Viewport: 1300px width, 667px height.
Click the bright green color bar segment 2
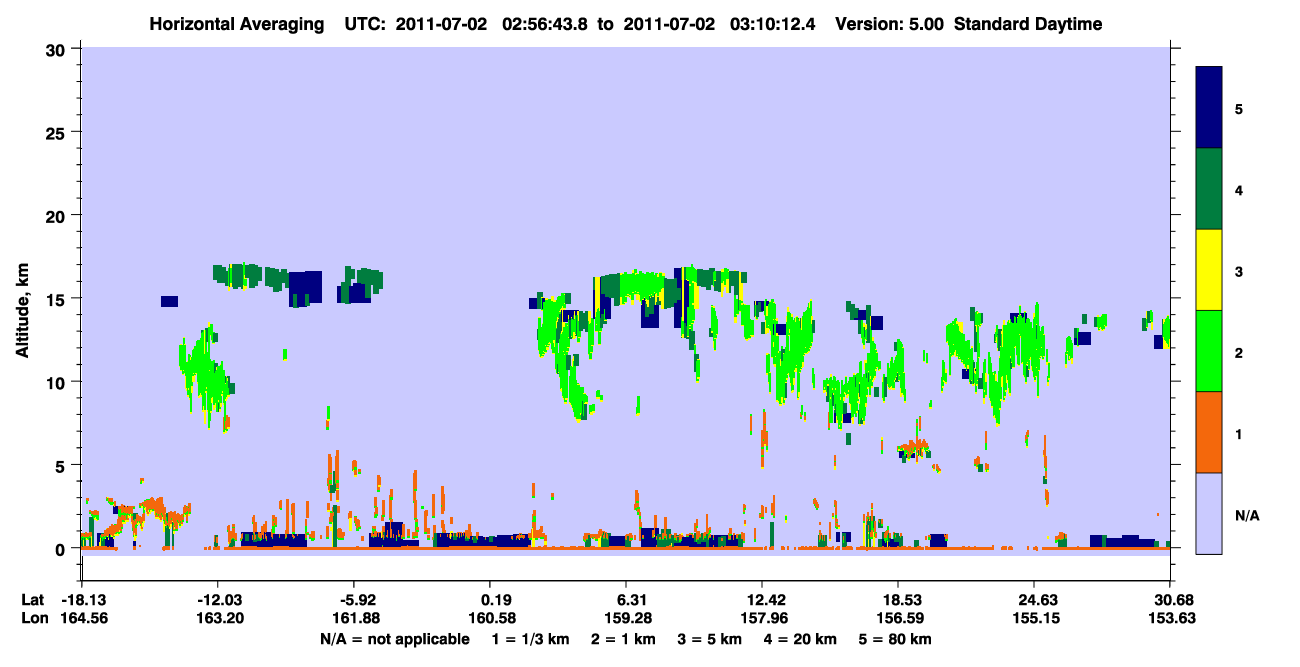[x=1209, y=351]
